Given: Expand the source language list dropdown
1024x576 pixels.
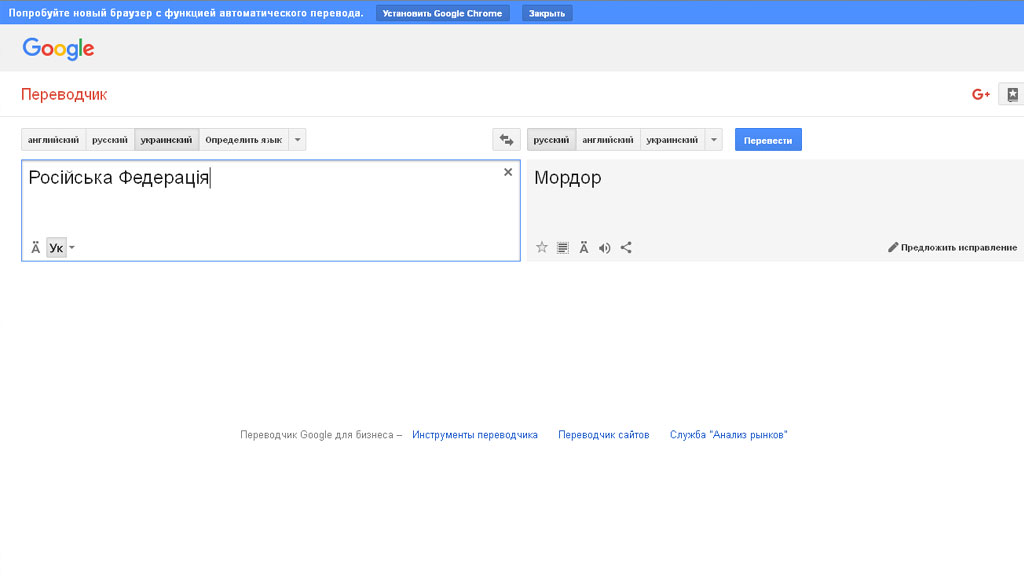Looking at the screenshot, I should pos(298,140).
